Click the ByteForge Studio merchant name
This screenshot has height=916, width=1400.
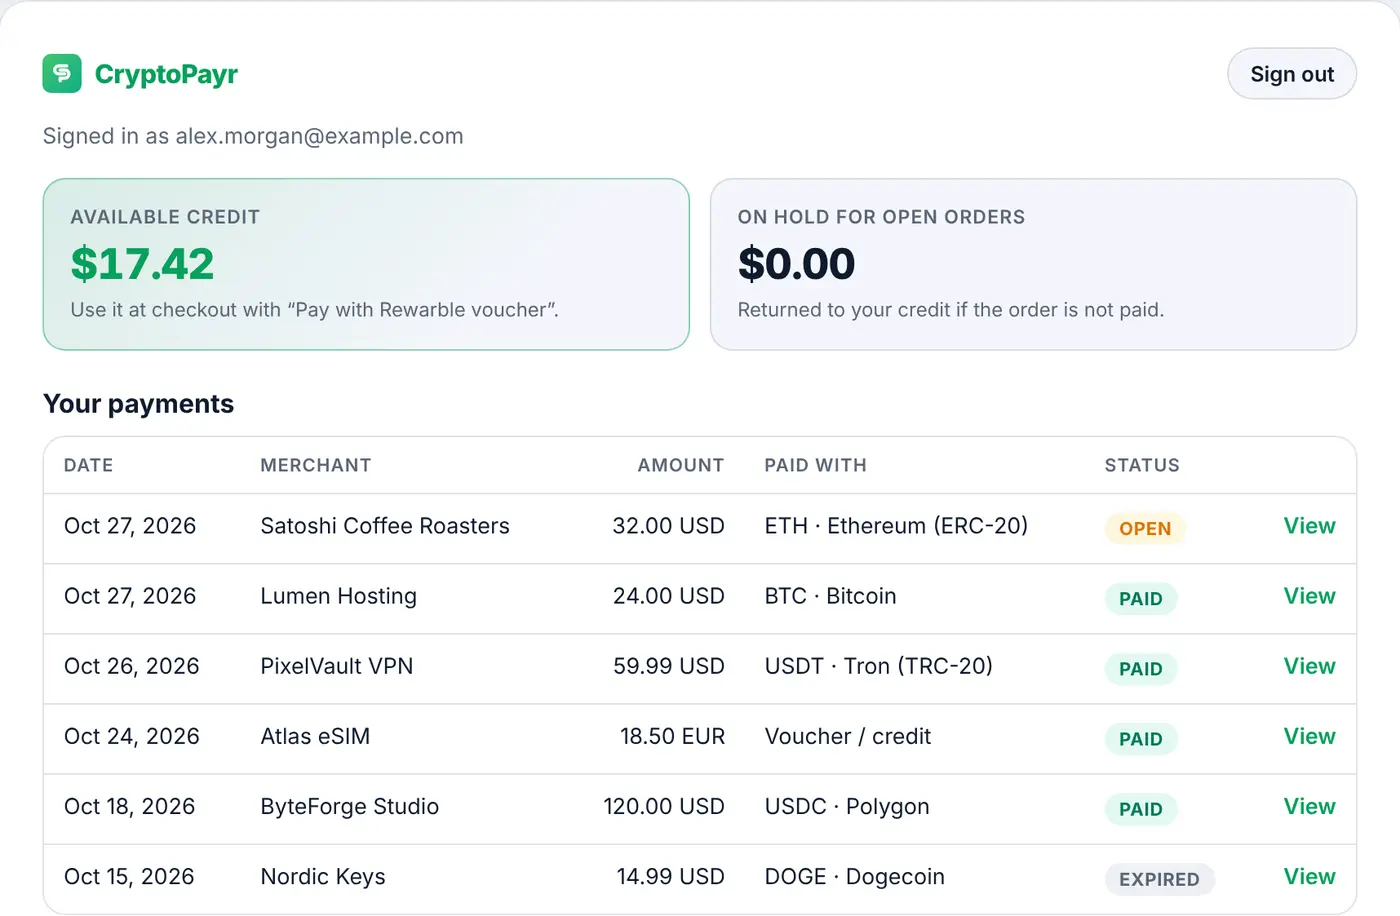349,806
